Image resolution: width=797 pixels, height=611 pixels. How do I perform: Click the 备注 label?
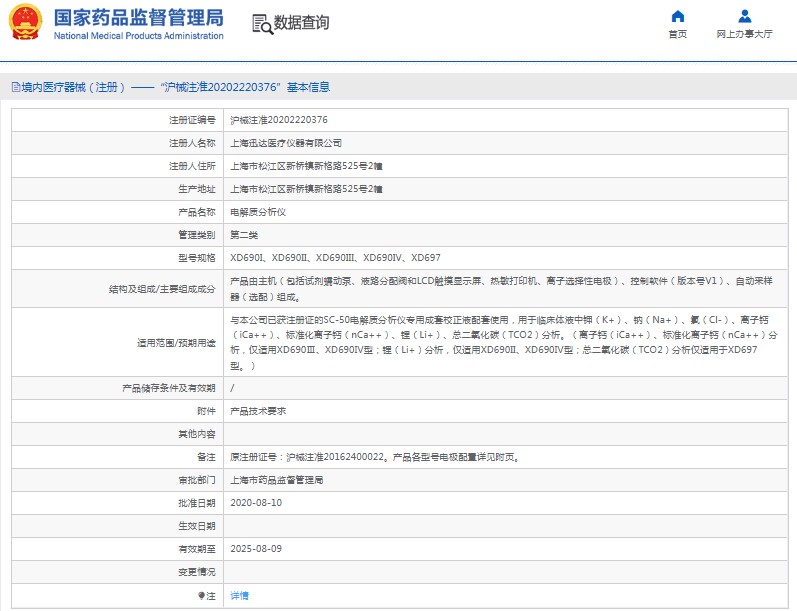pyautogui.click(x=206, y=457)
